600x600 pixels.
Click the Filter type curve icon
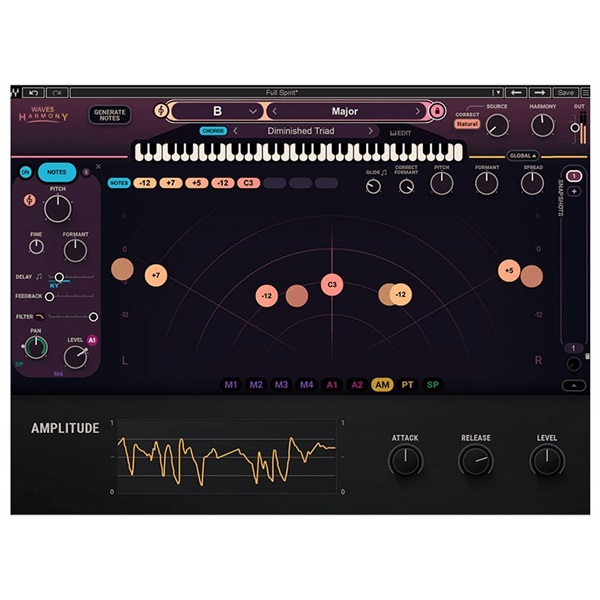tap(40, 316)
